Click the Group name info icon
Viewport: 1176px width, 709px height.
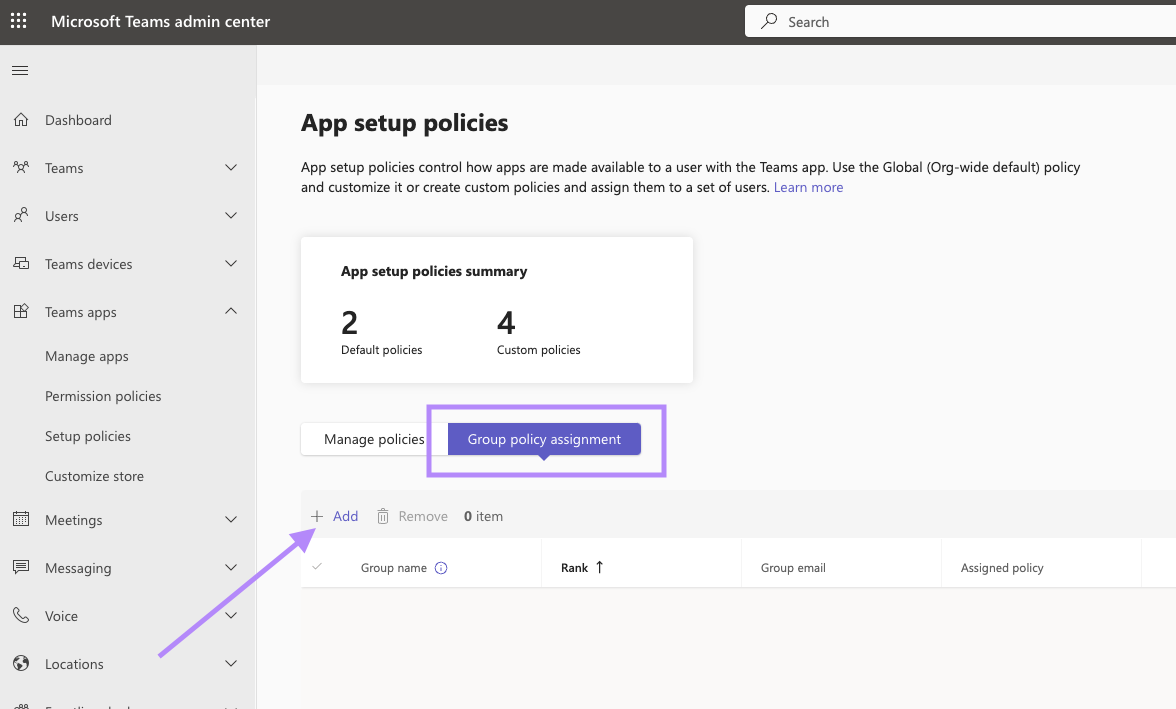click(441, 568)
